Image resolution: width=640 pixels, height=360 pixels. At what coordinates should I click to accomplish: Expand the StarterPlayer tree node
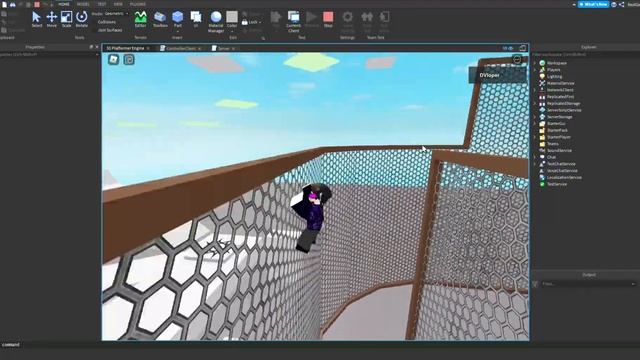point(535,137)
